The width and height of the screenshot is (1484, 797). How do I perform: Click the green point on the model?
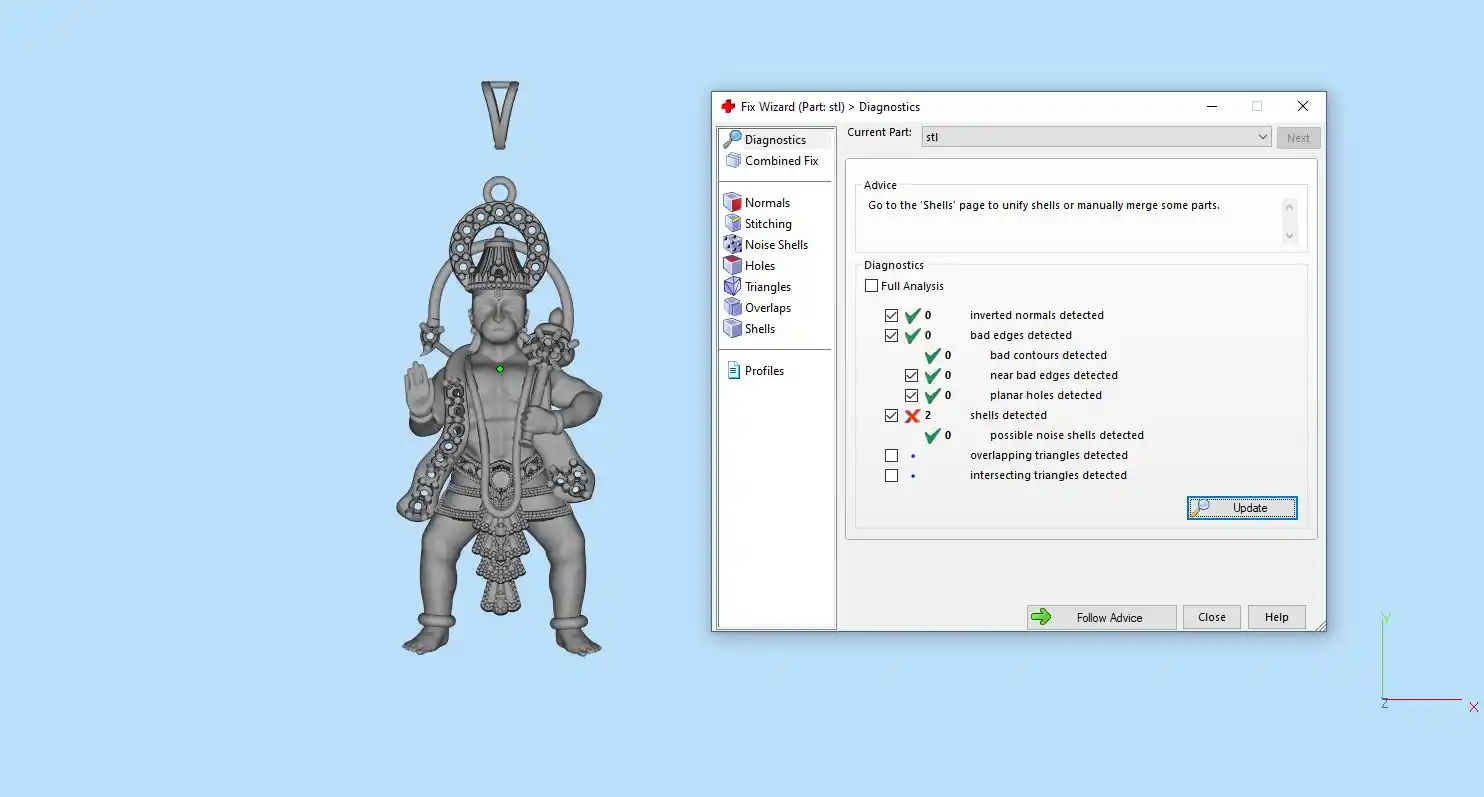point(500,369)
